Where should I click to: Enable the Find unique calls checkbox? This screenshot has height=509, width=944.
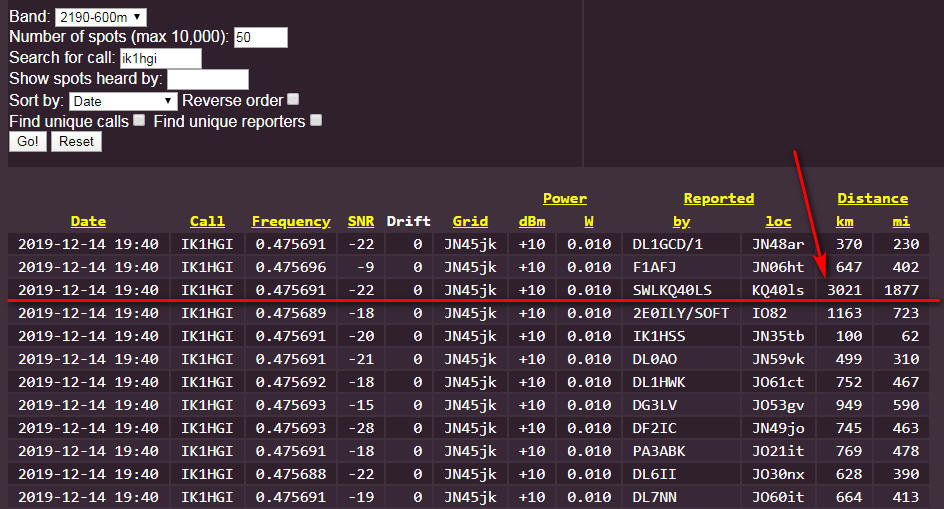click(x=139, y=120)
